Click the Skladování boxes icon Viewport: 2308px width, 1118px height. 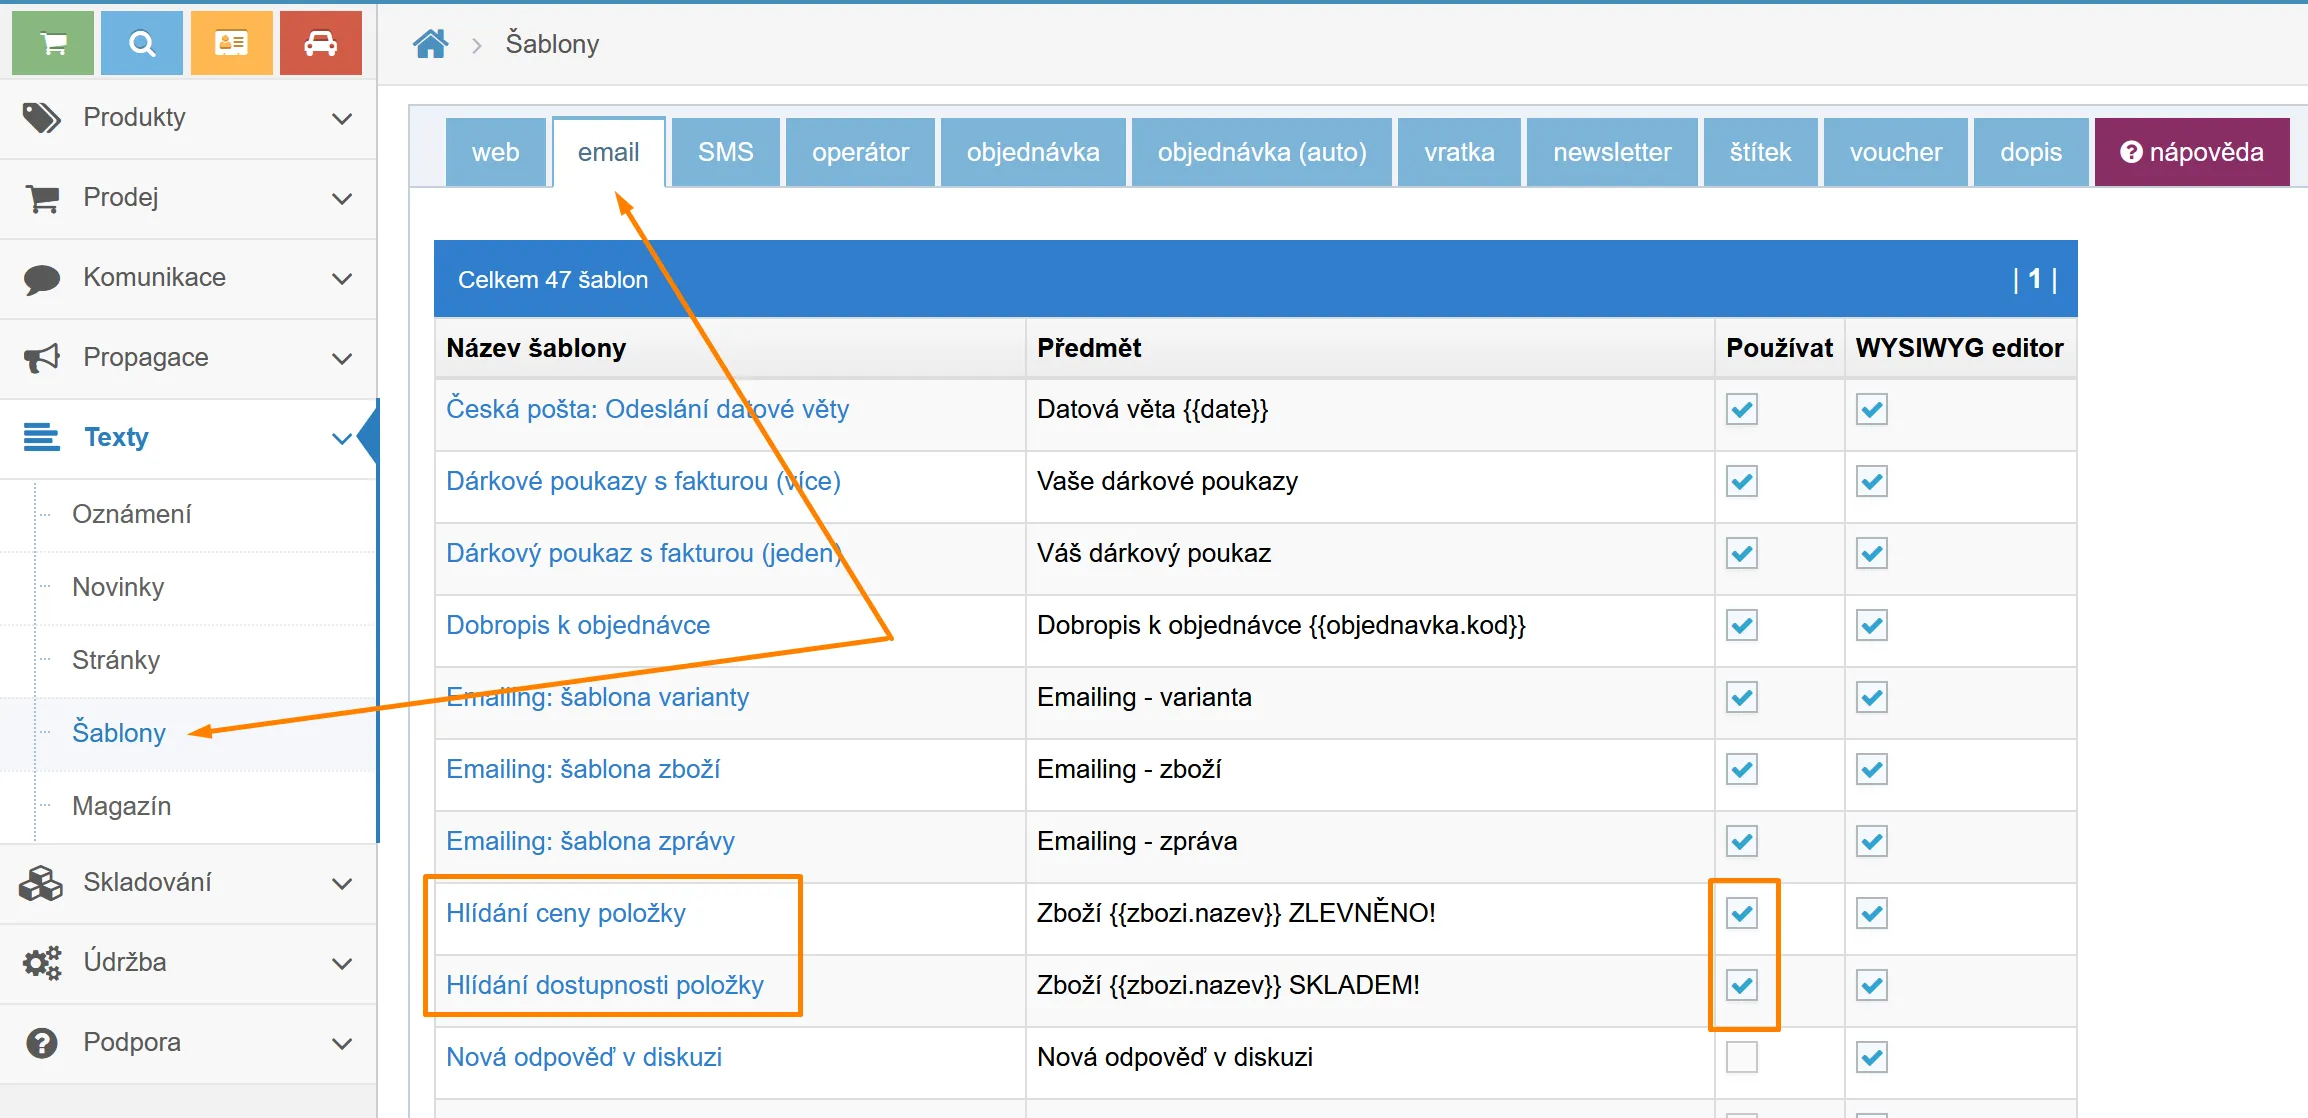click(x=41, y=883)
